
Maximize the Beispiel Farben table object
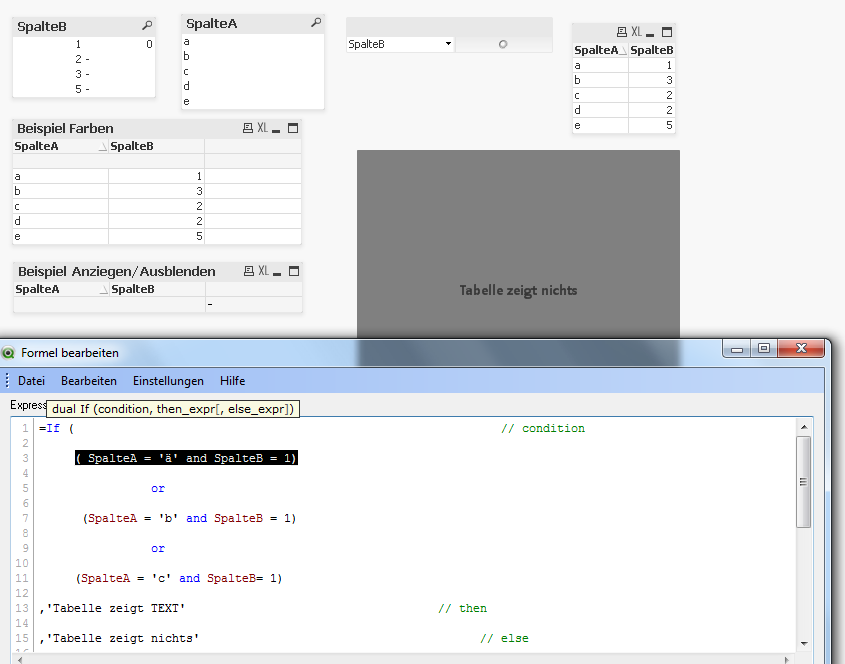pyautogui.click(x=293, y=128)
